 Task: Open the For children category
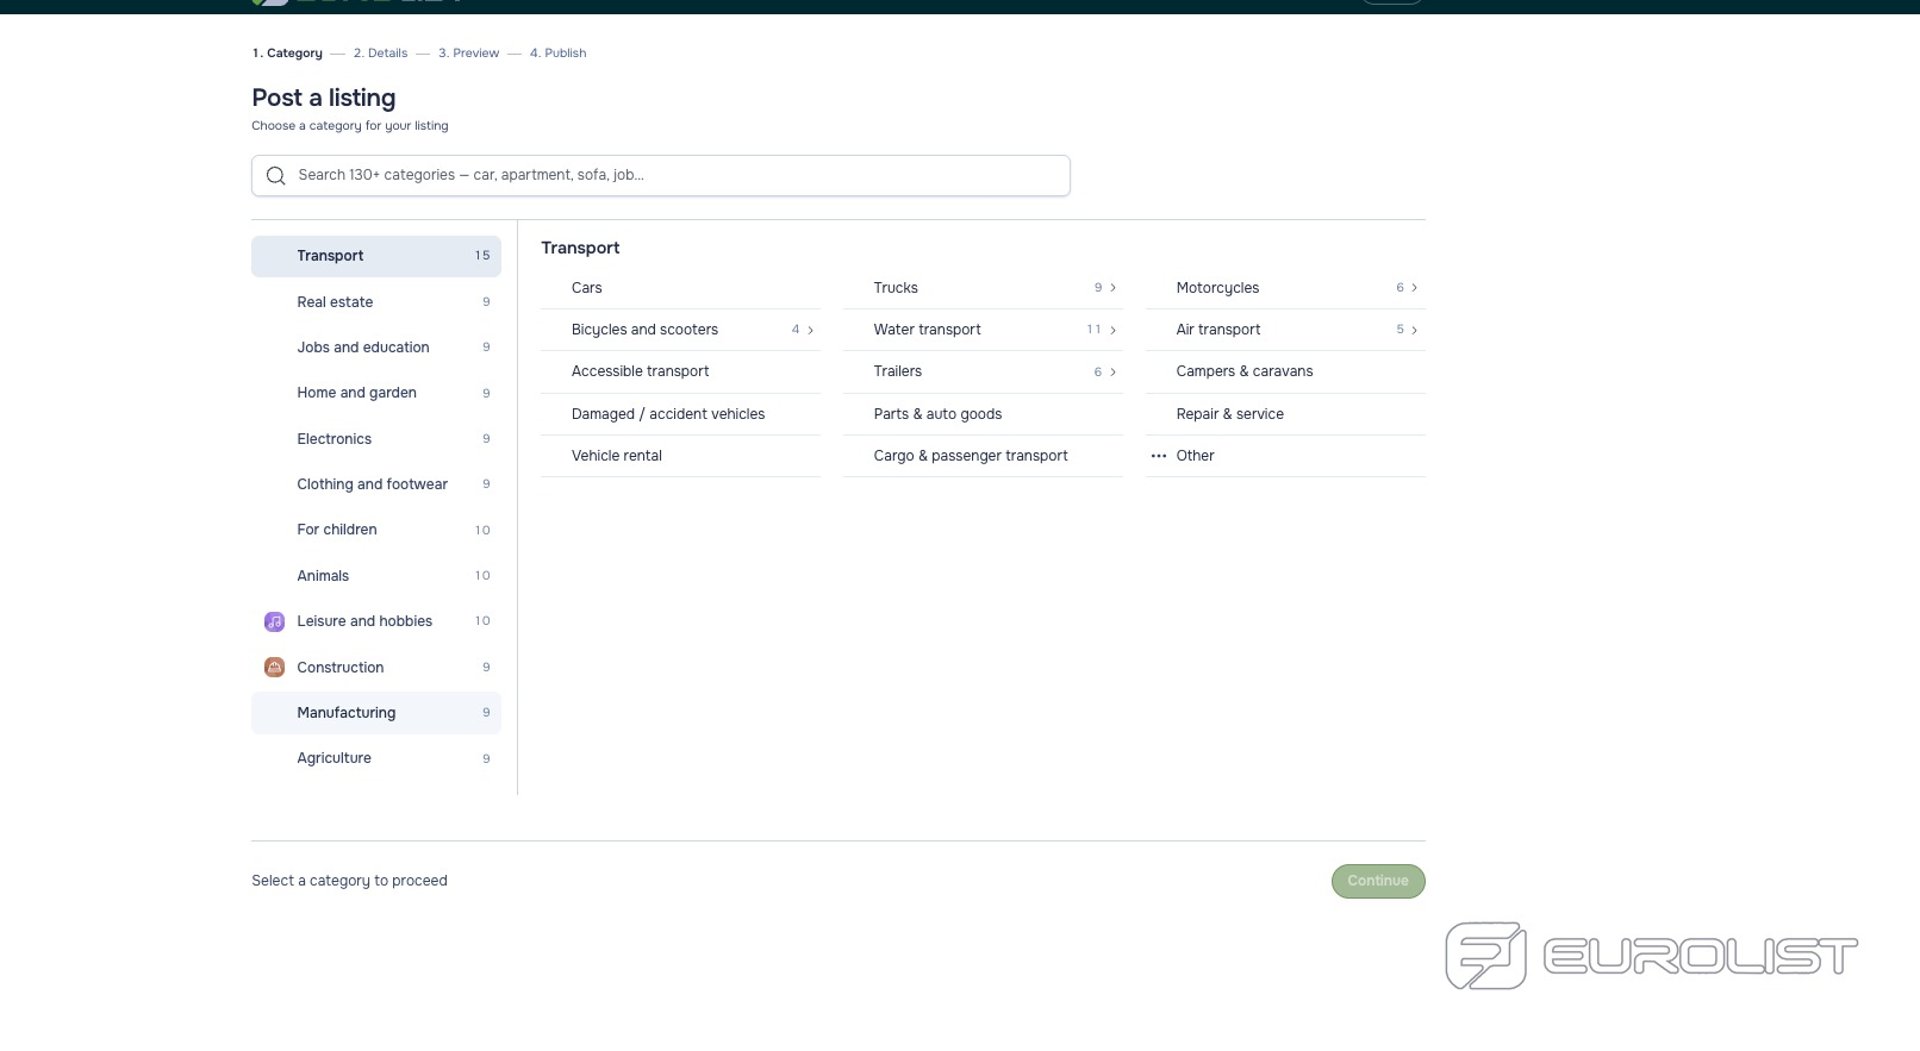(x=376, y=530)
